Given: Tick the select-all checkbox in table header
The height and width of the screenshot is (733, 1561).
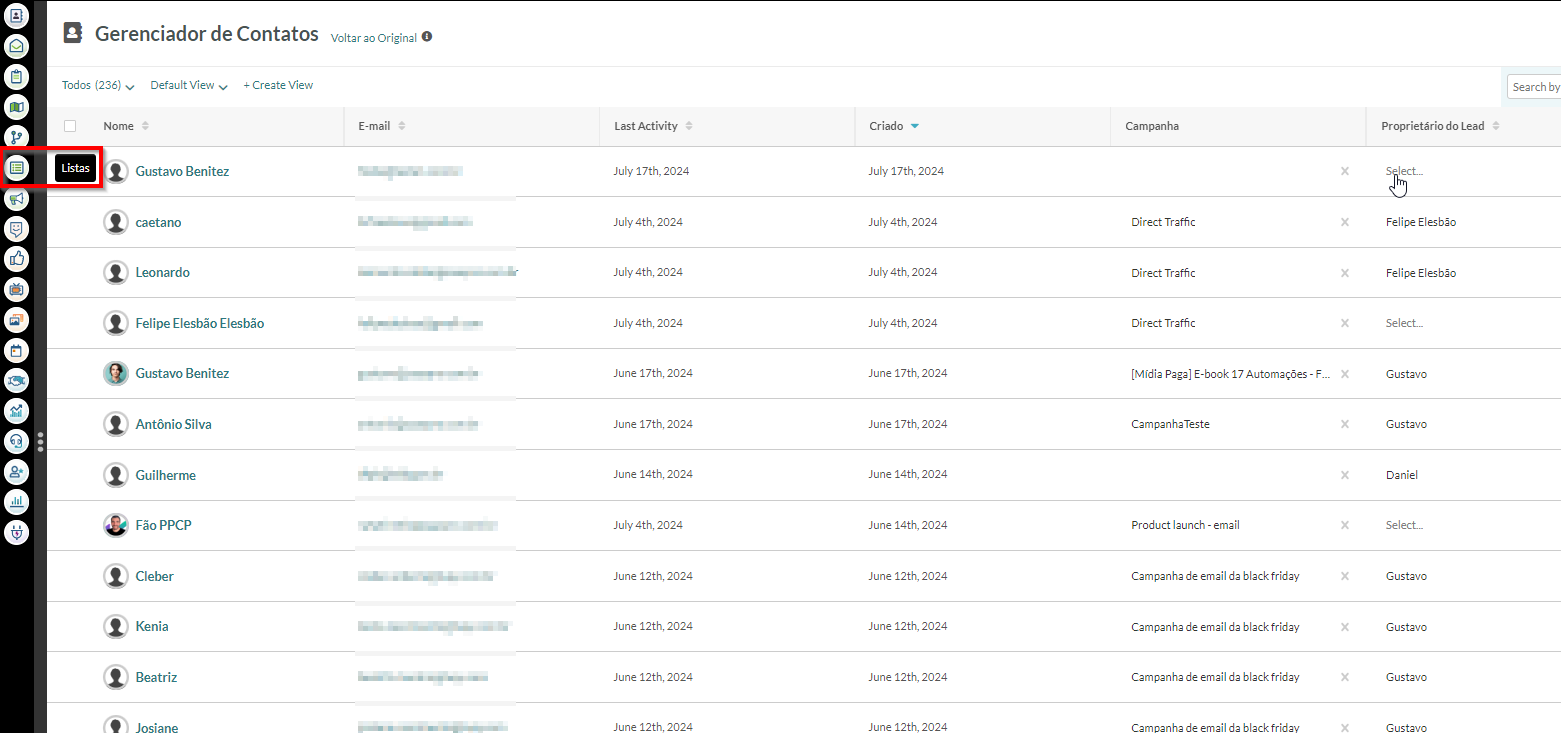Looking at the screenshot, I should click(70, 126).
